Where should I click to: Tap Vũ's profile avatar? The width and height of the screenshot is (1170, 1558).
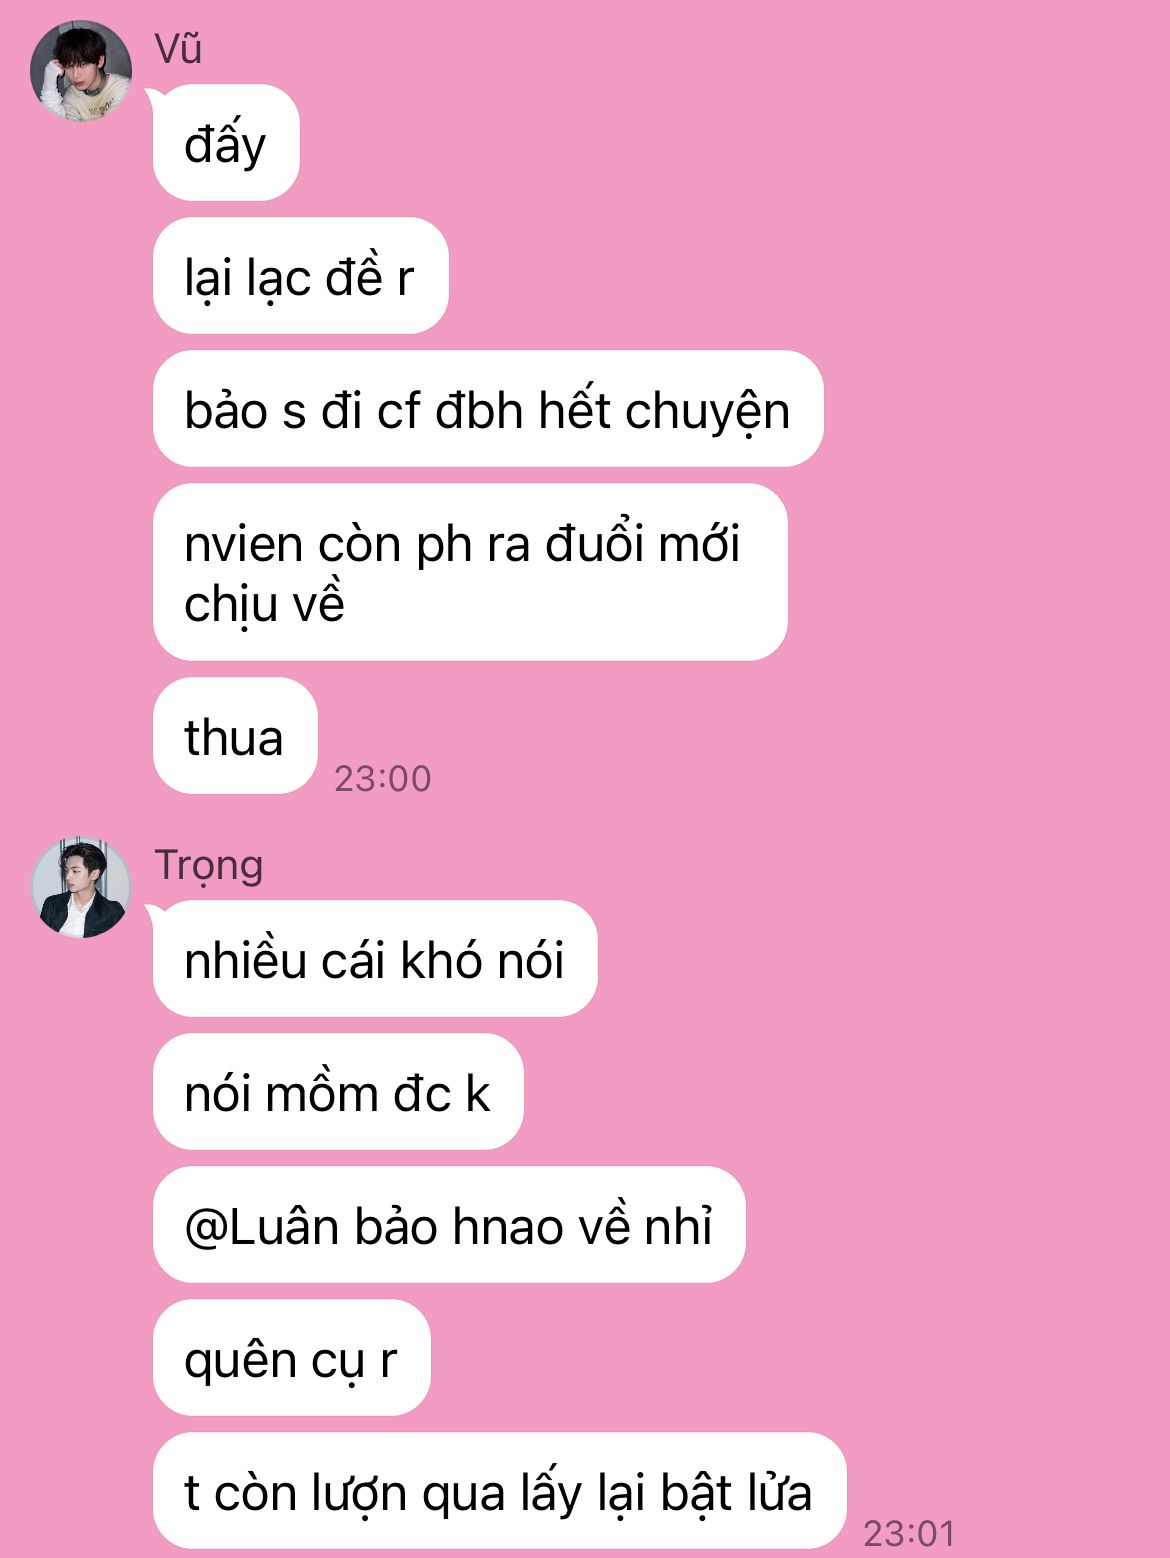[x=81, y=71]
